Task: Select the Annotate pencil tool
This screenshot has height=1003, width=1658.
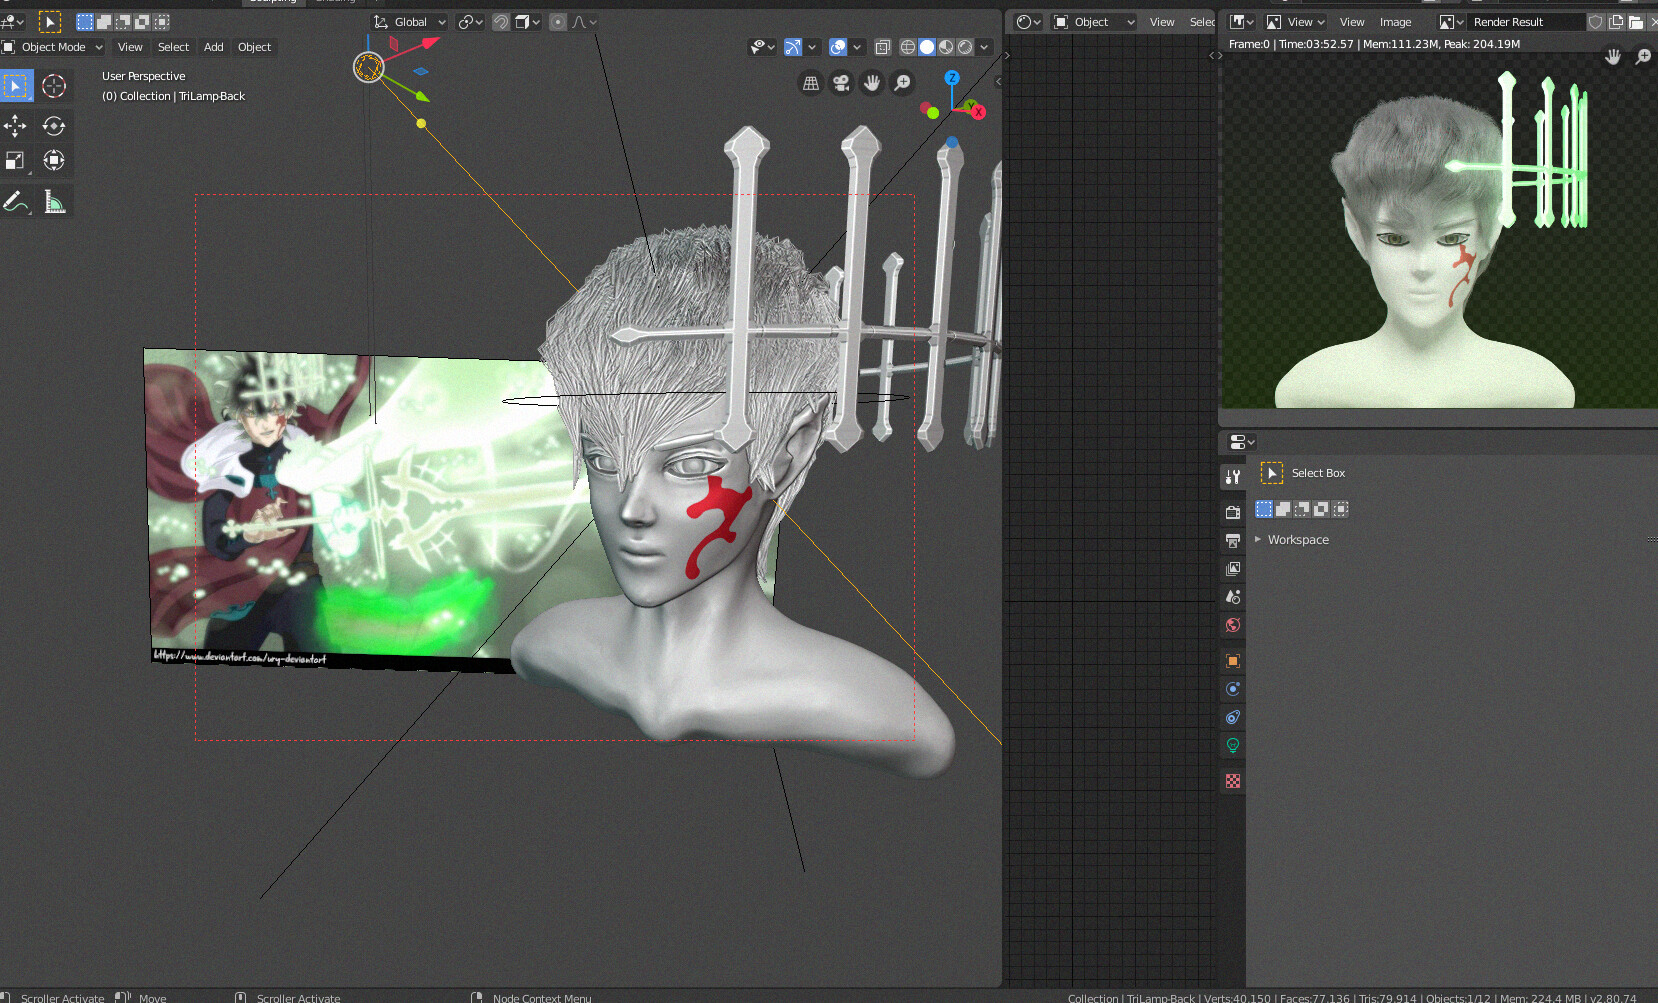Action: tap(16, 202)
